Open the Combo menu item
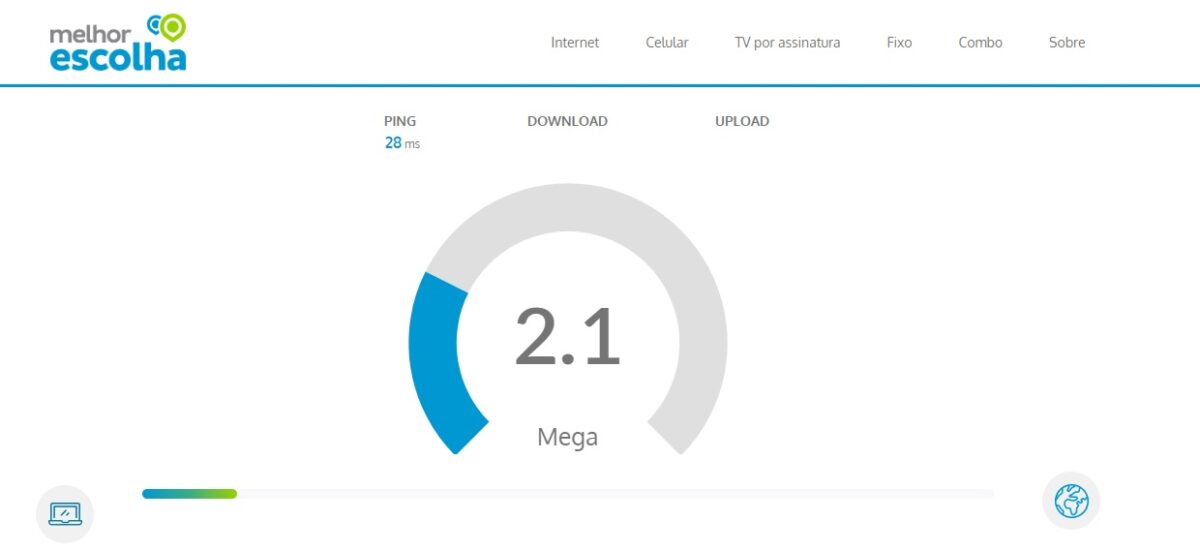1200x551 pixels. click(x=980, y=43)
